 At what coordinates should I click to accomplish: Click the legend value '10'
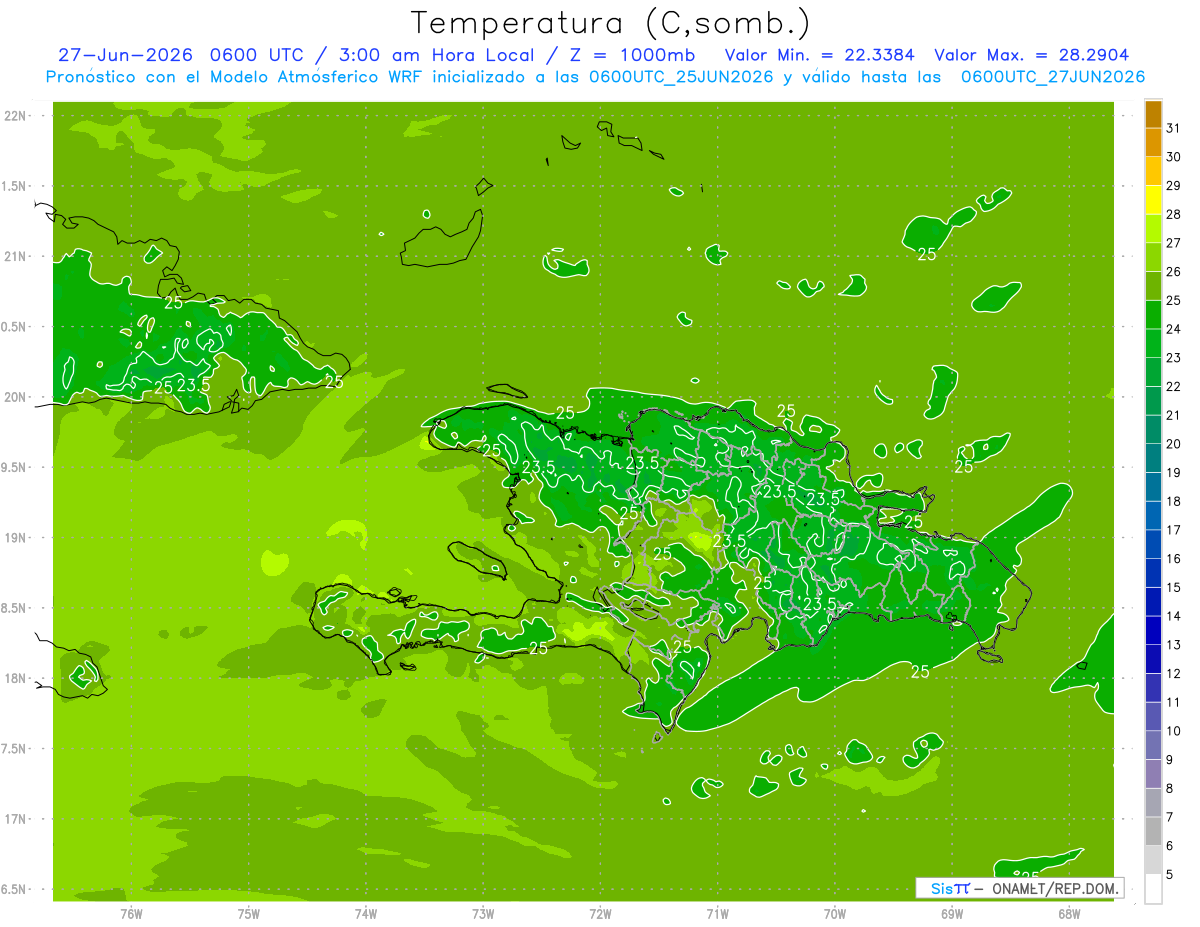point(1174,731)
